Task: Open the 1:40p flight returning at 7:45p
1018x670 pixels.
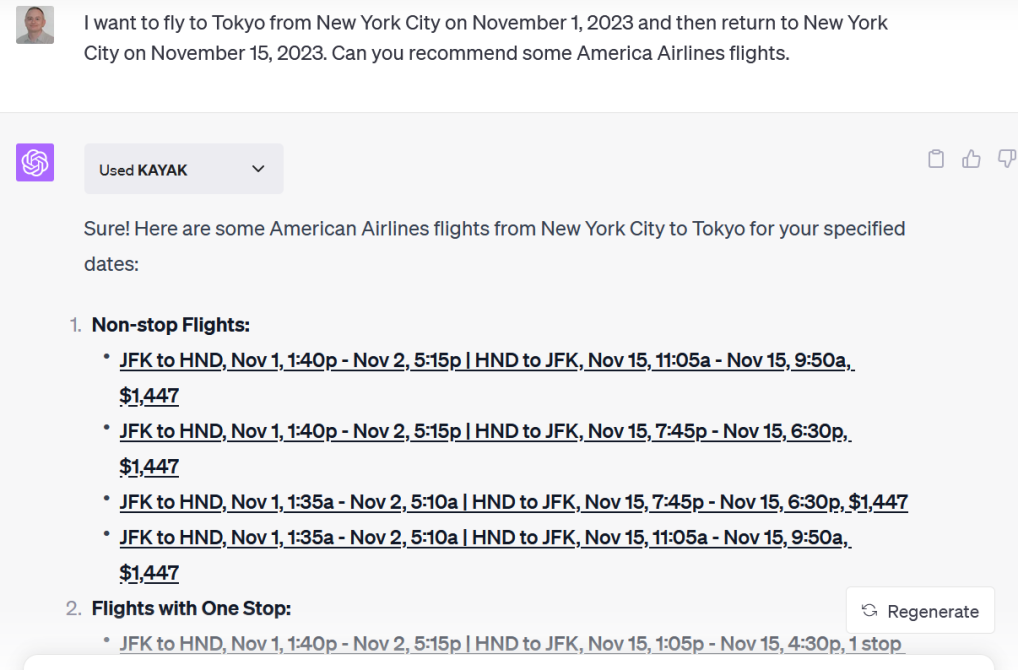Action: point(484,431)
